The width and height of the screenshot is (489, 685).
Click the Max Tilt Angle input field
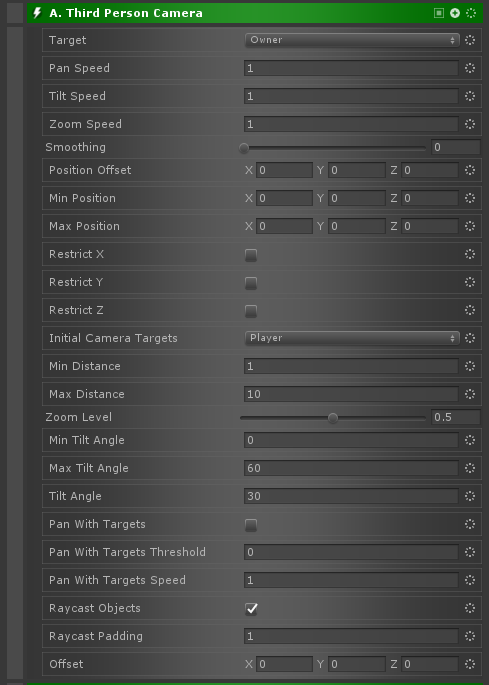351,468
